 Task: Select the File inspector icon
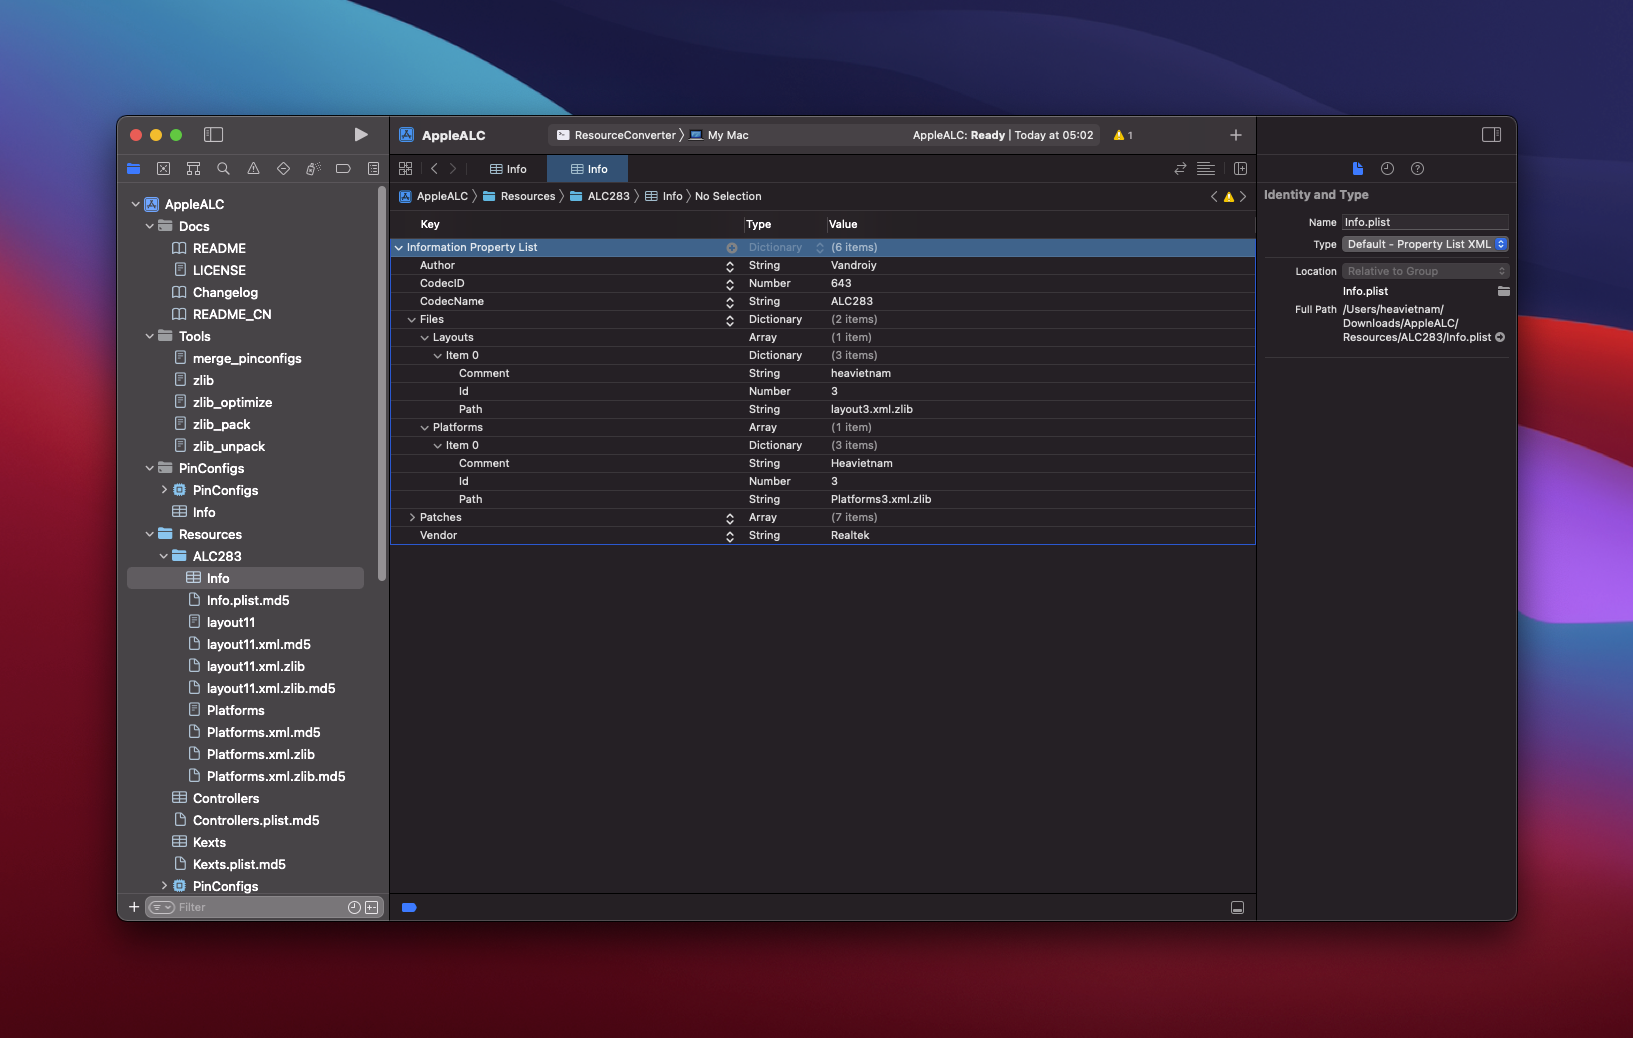[x=1358, y=169]
